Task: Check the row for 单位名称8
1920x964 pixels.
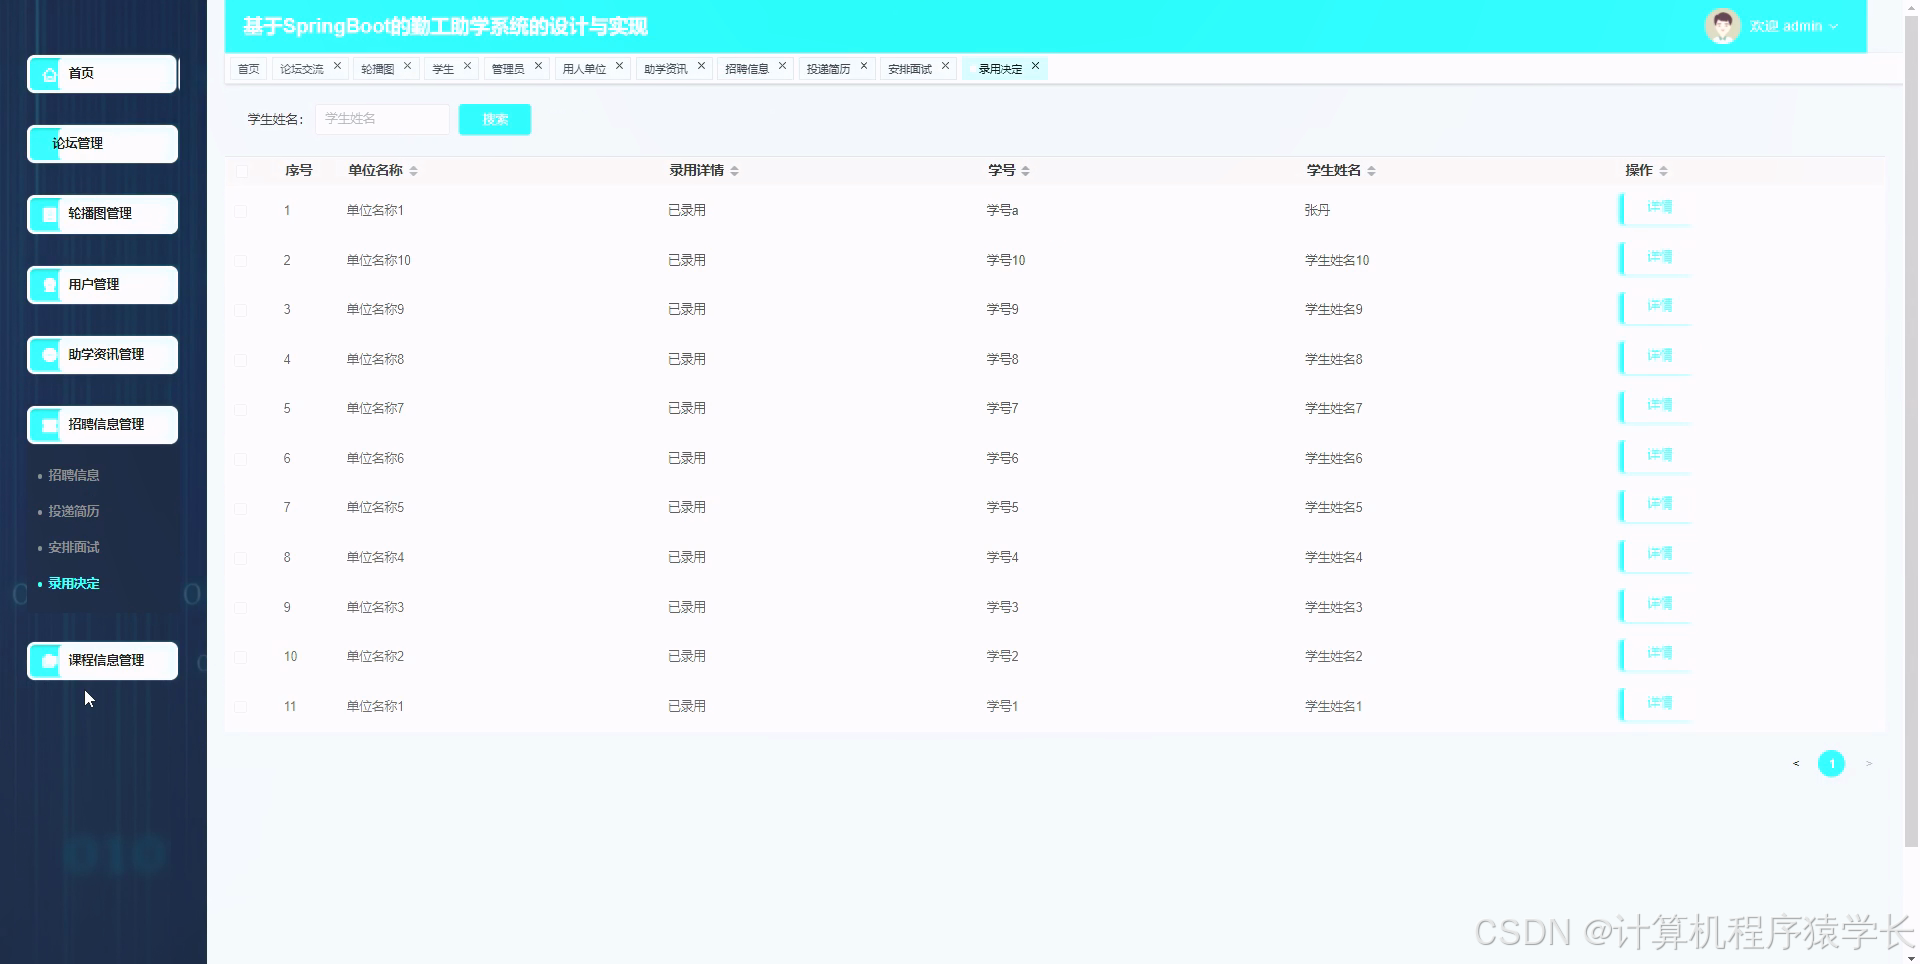Action: click(241, 360)
